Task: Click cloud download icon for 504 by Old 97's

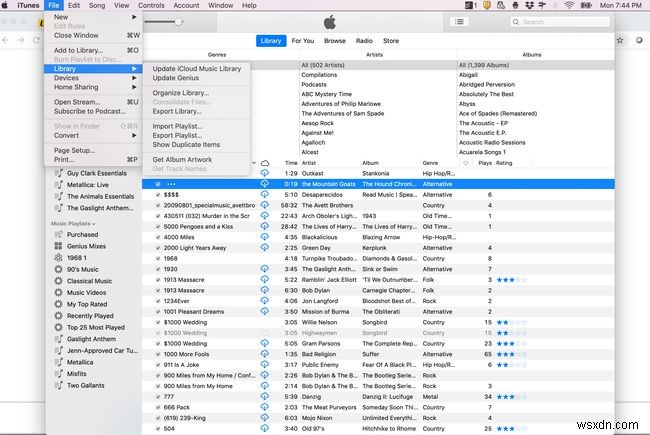Action: (x=264, y=428)
